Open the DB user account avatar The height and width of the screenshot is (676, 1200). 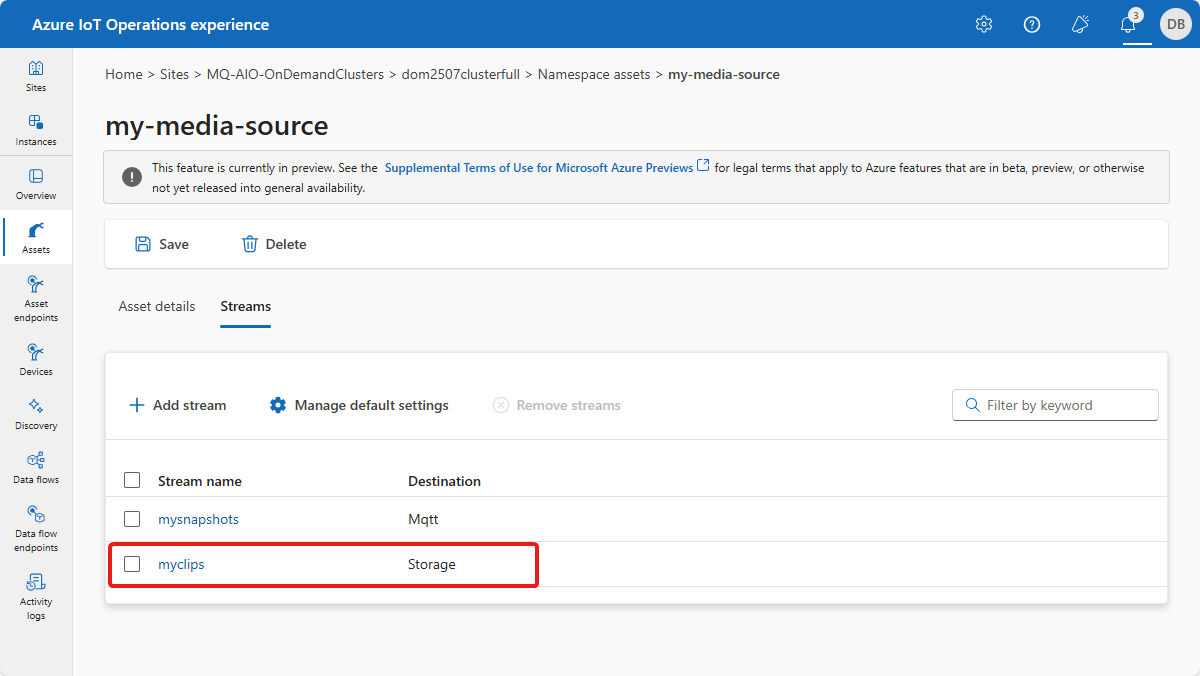(1176, 25)
